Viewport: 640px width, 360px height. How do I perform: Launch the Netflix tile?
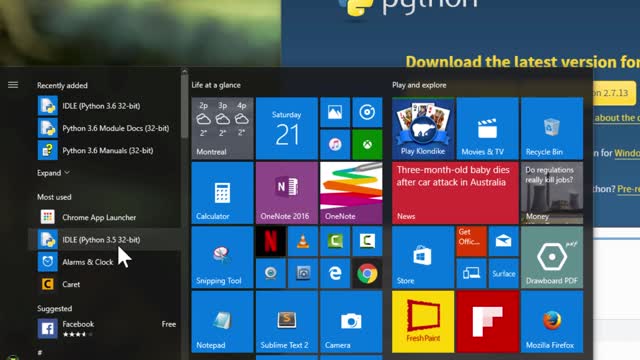pos(271,241)
